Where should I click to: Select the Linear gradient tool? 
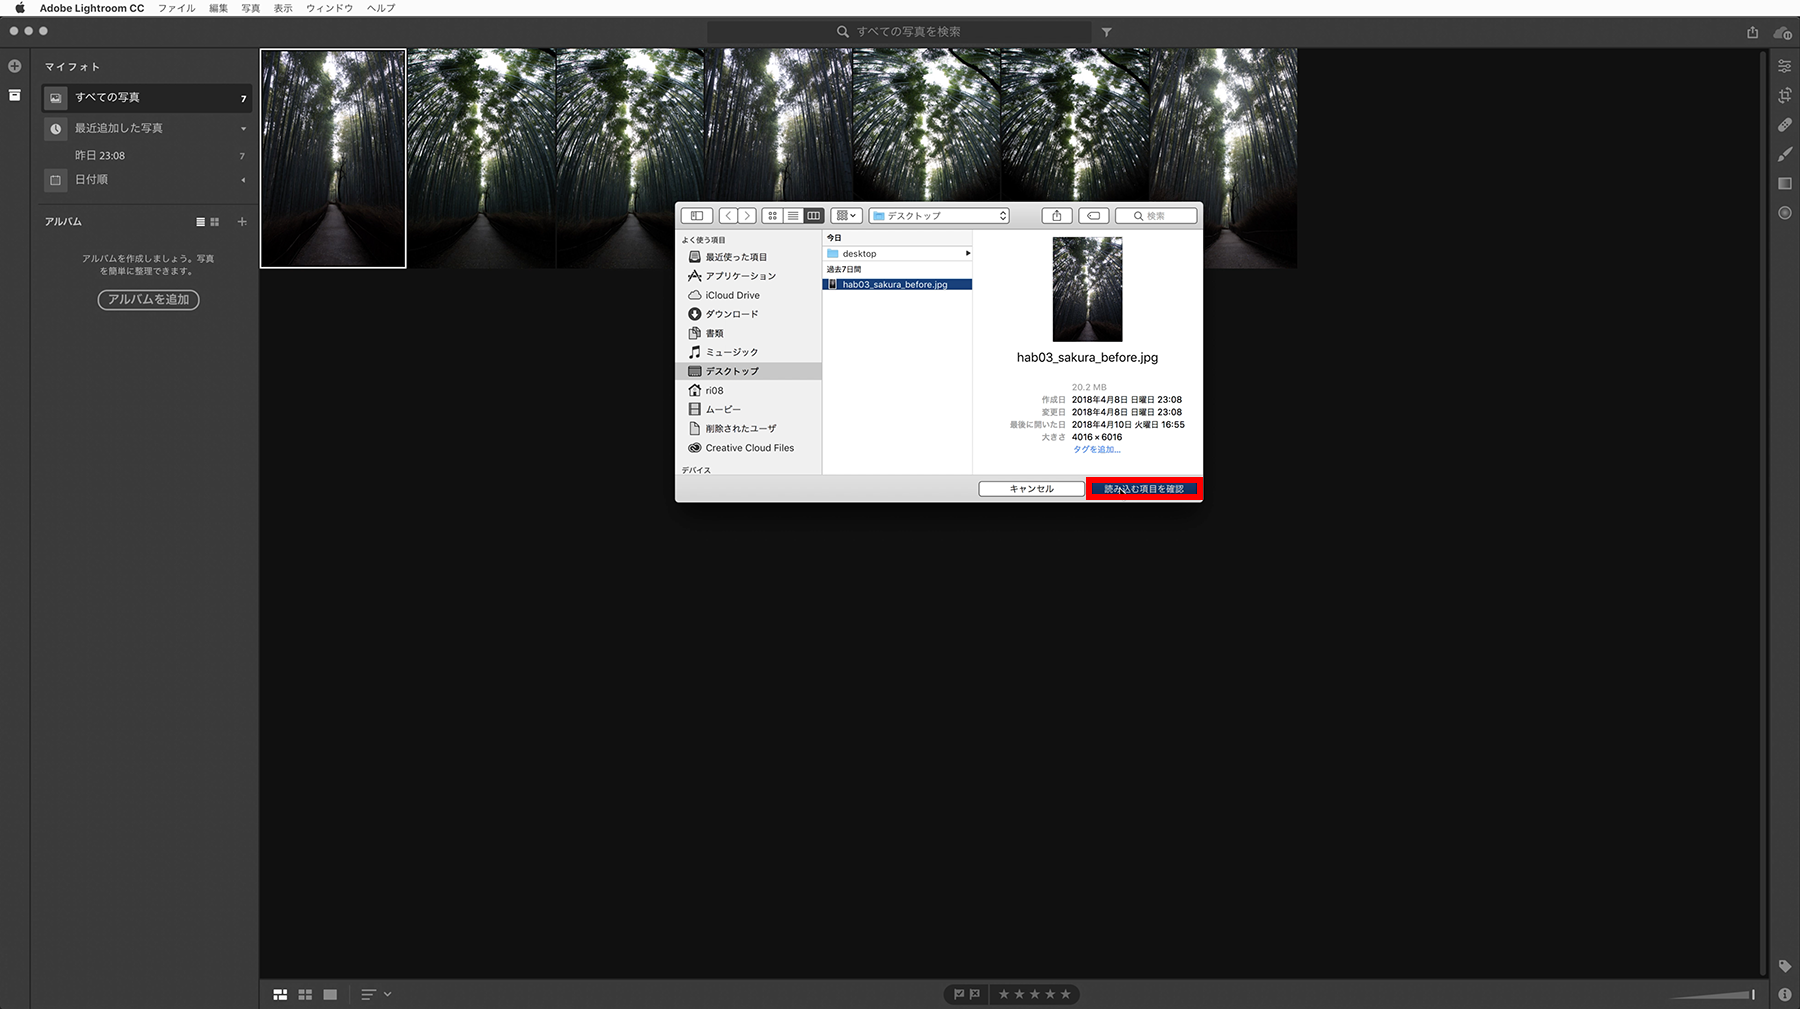(x=1785, y=183)
